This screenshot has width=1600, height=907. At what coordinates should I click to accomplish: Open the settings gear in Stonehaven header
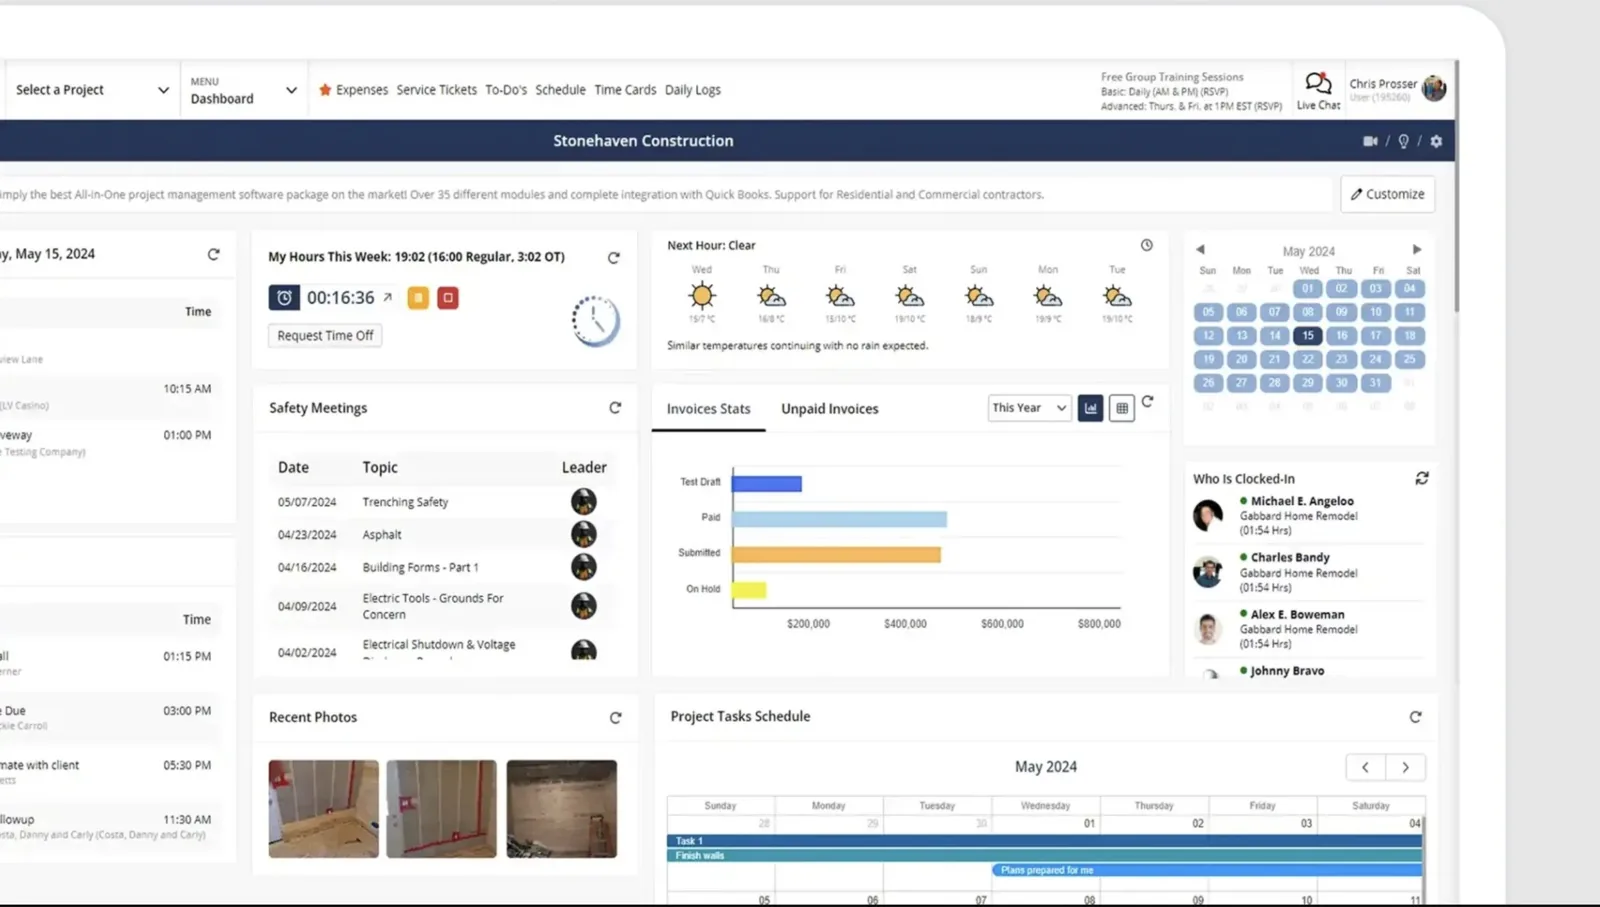[x=1436, y=141]
